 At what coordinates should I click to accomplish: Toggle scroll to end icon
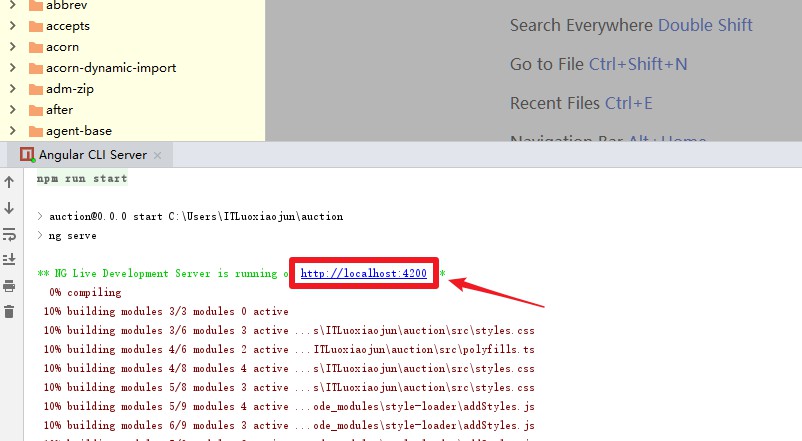pos(9,259)
